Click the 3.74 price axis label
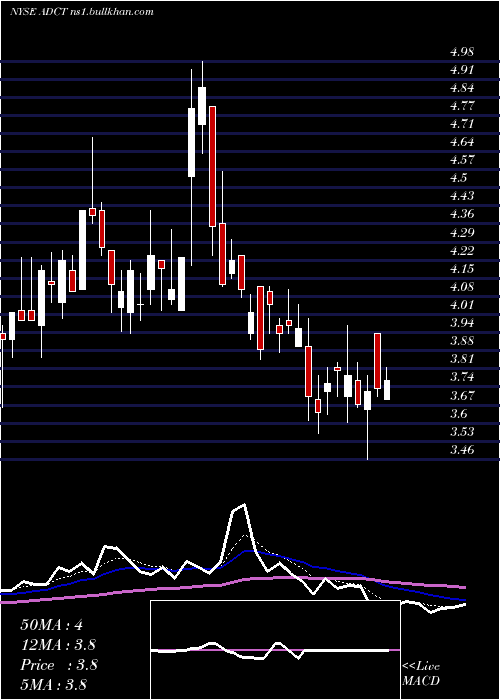 (x=461, y=377)
